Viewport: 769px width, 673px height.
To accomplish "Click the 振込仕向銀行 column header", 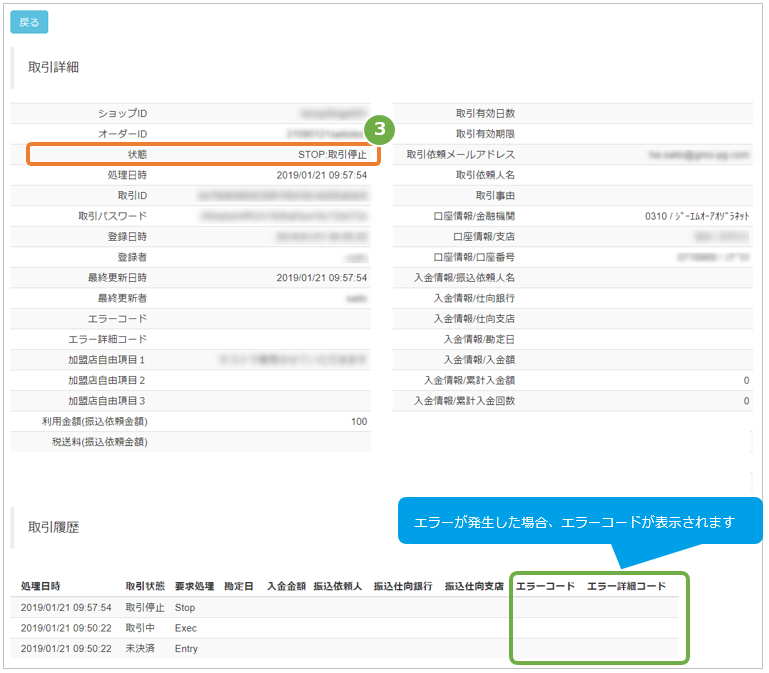I will click(x=403, y=586).
